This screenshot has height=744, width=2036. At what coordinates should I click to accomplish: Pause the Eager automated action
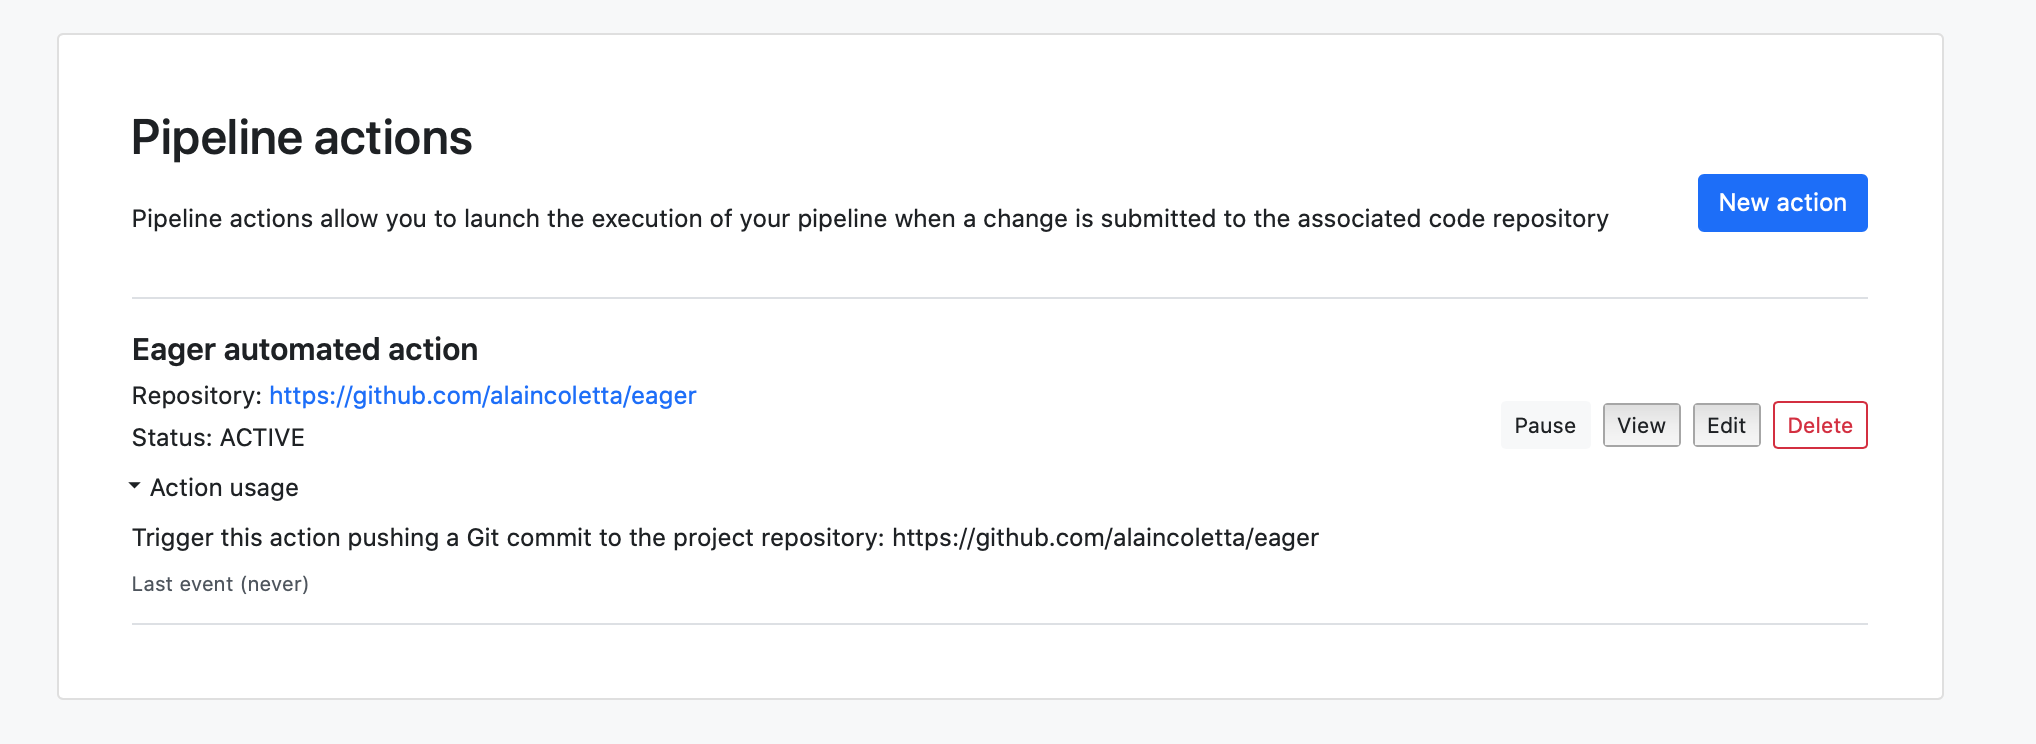pyautogui.click(x=1545, y=425)
